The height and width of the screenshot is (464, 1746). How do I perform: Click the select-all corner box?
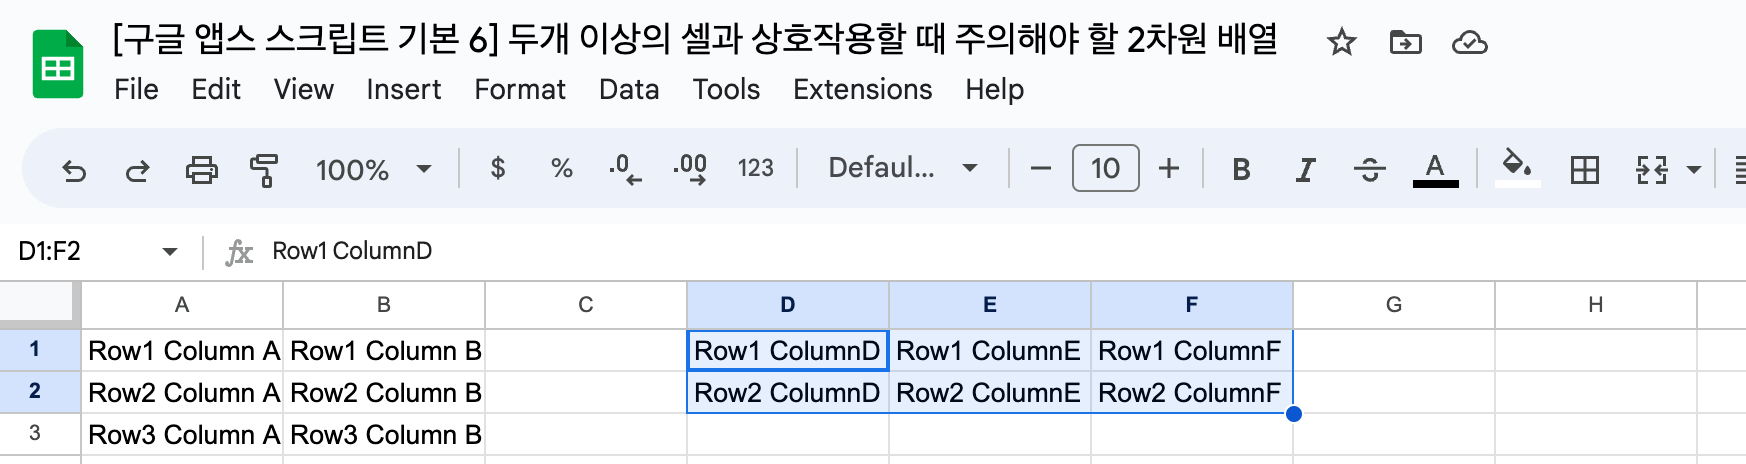(x=38, y=304)
